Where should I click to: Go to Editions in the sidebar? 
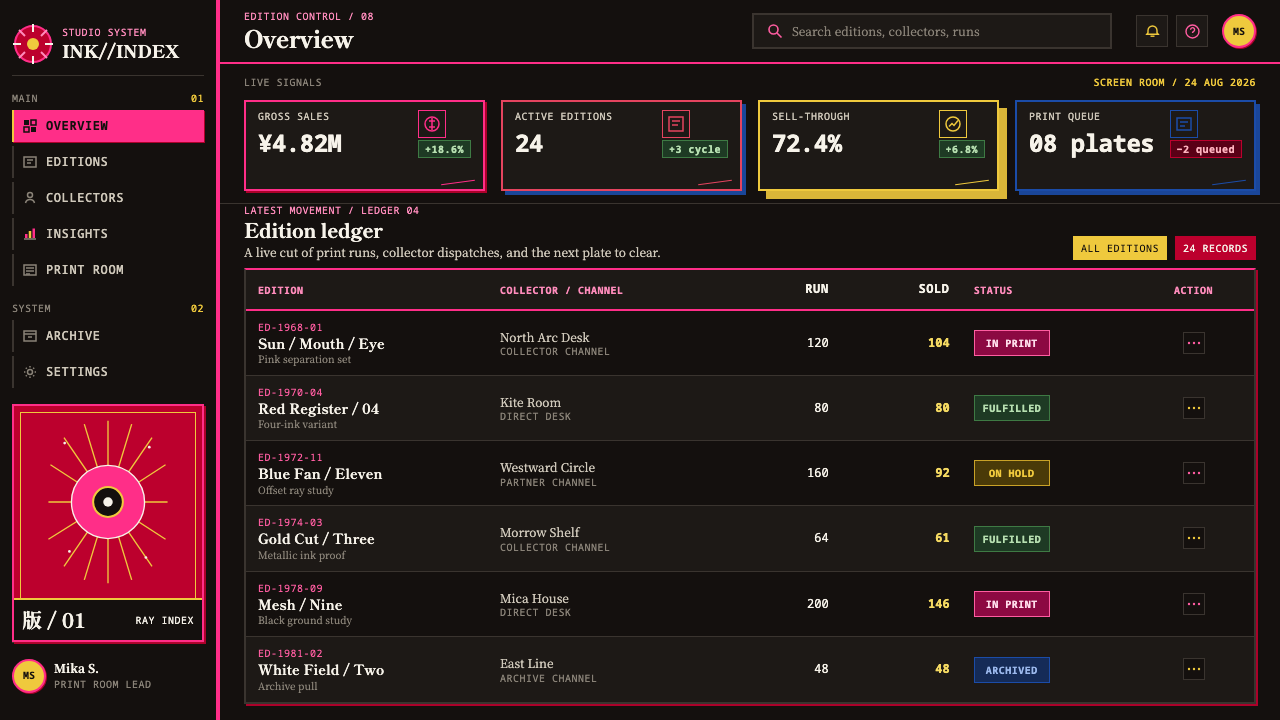(108, 162)
